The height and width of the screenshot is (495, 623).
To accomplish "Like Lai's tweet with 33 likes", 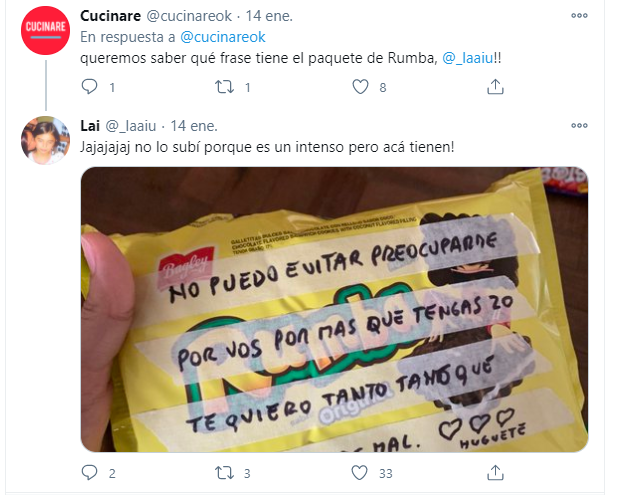I will coord(360,473).
